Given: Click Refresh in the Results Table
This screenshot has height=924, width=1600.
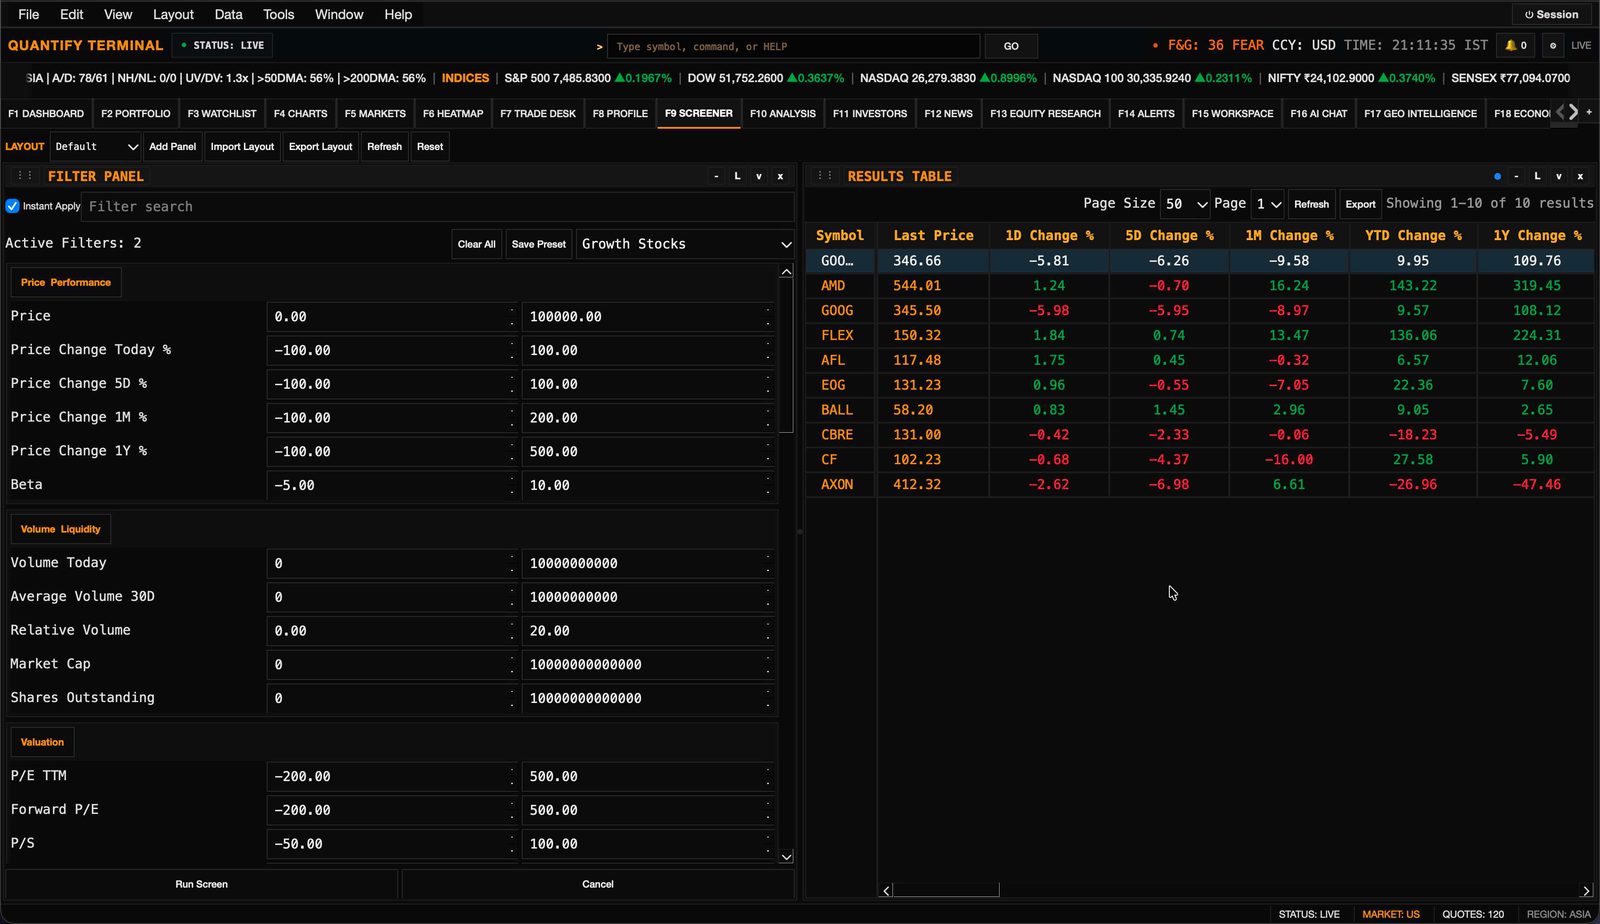Looking at the screenshot, I should click(x=1311, y=204).
